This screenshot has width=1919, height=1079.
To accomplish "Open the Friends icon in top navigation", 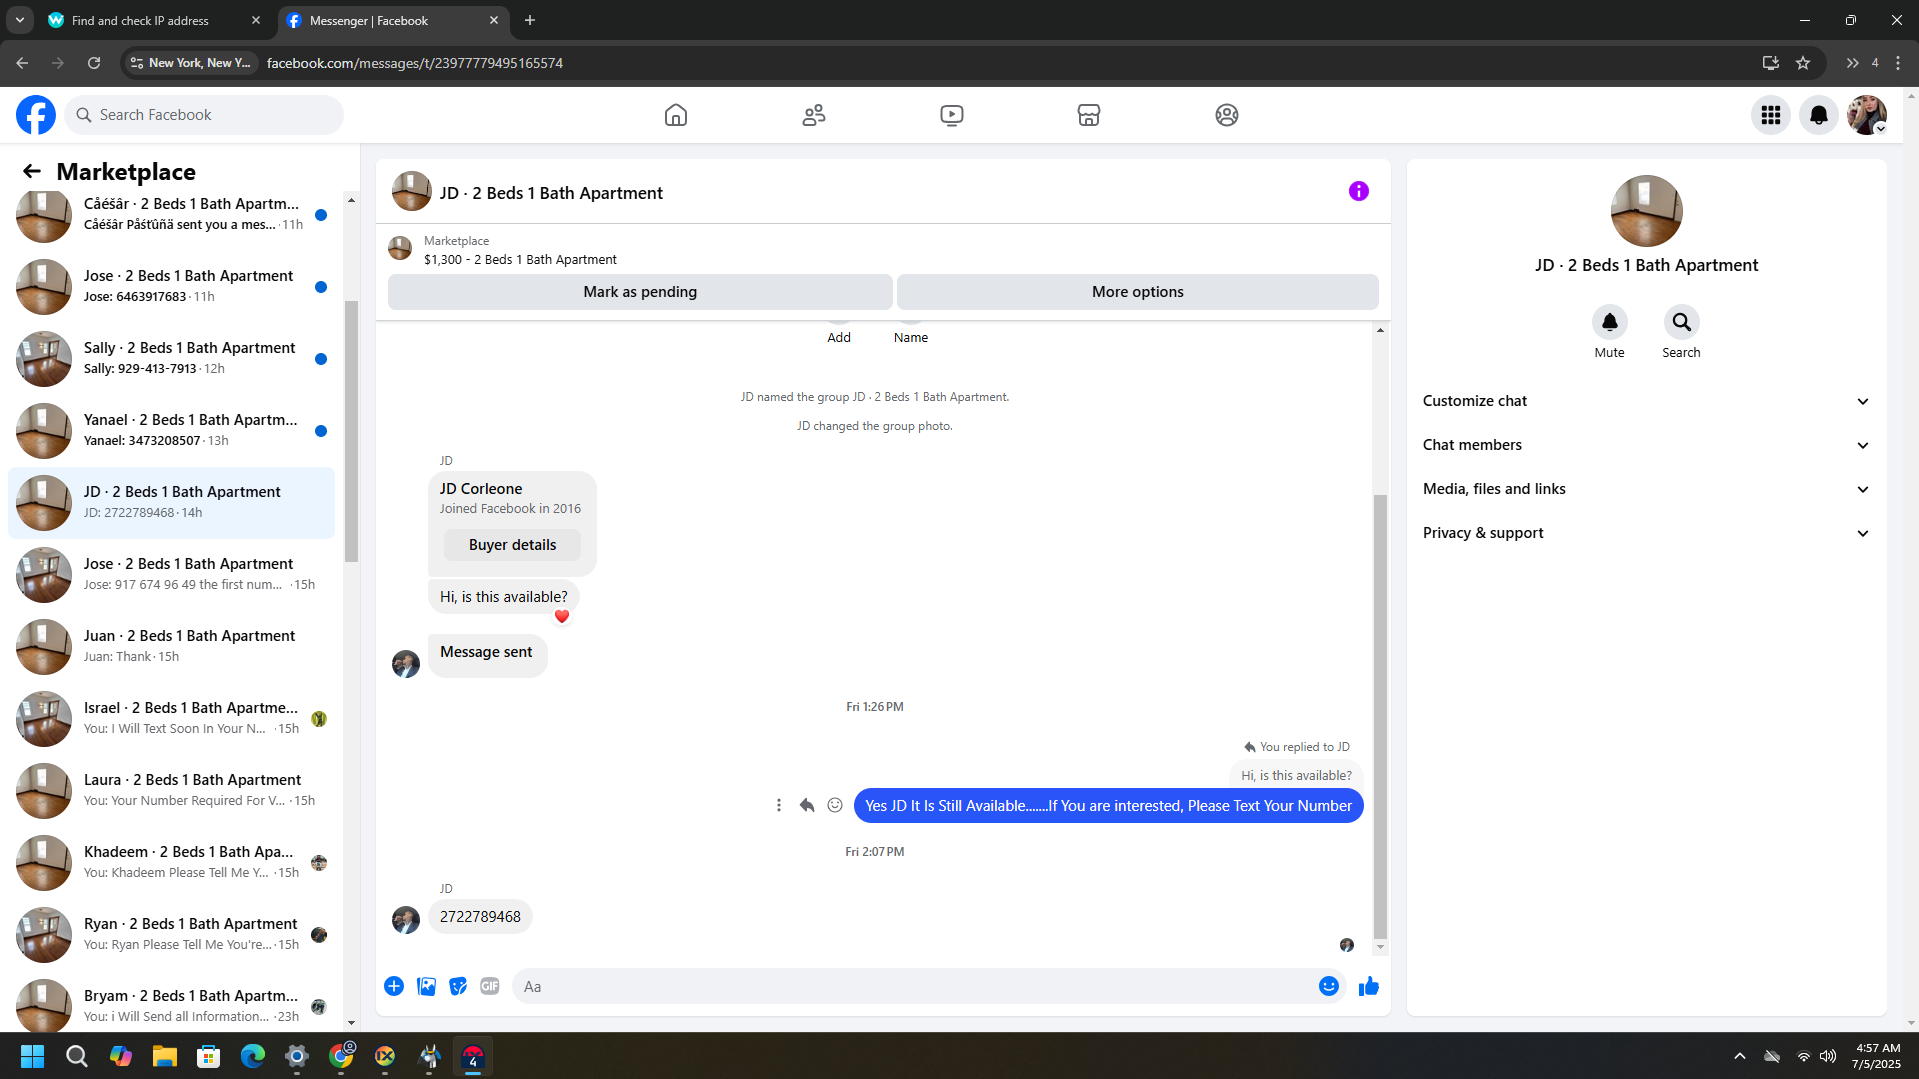I will (814, 115).
